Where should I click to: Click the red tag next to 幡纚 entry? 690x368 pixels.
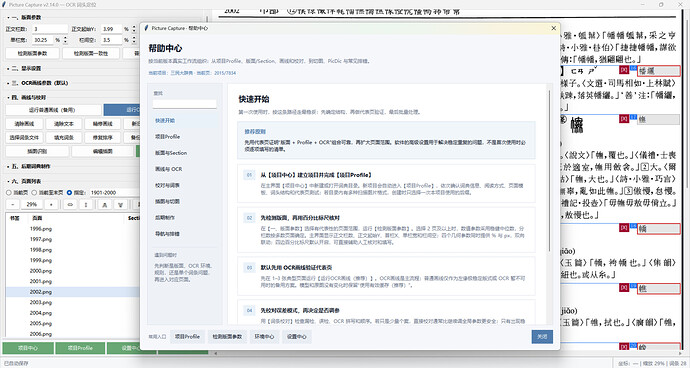click(624, 70)
